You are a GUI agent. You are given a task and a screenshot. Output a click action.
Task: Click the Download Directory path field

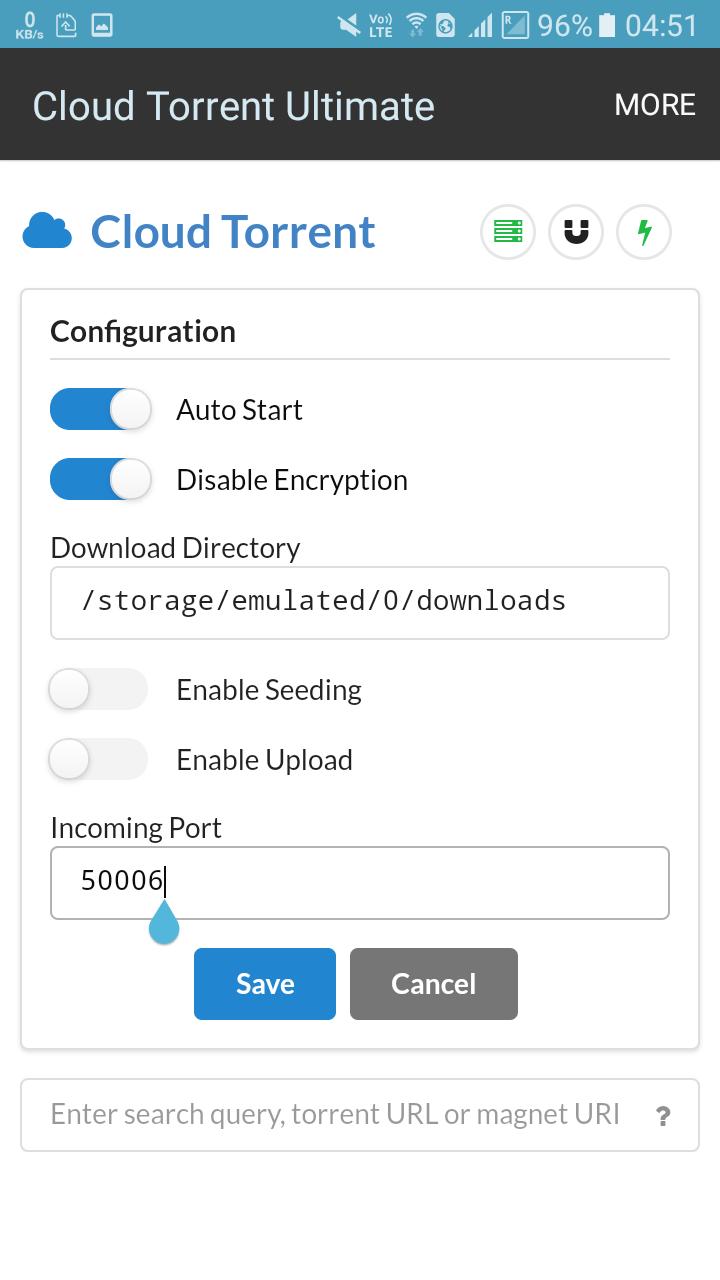pos(360,603)
